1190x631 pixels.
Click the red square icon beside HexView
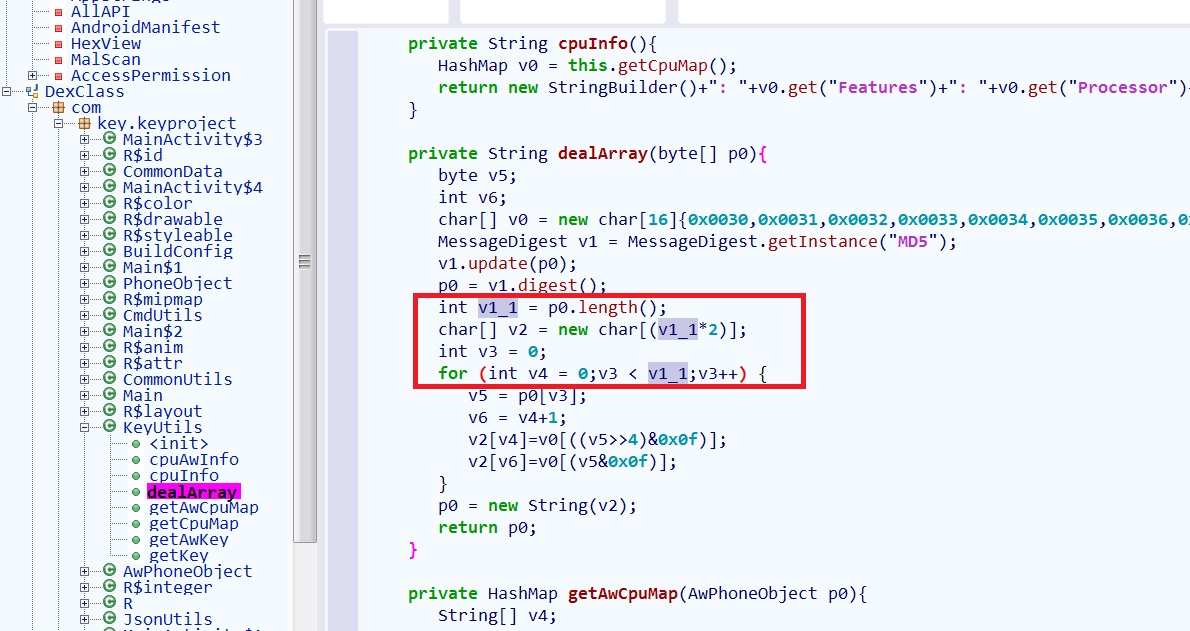[x=58, y=43]
